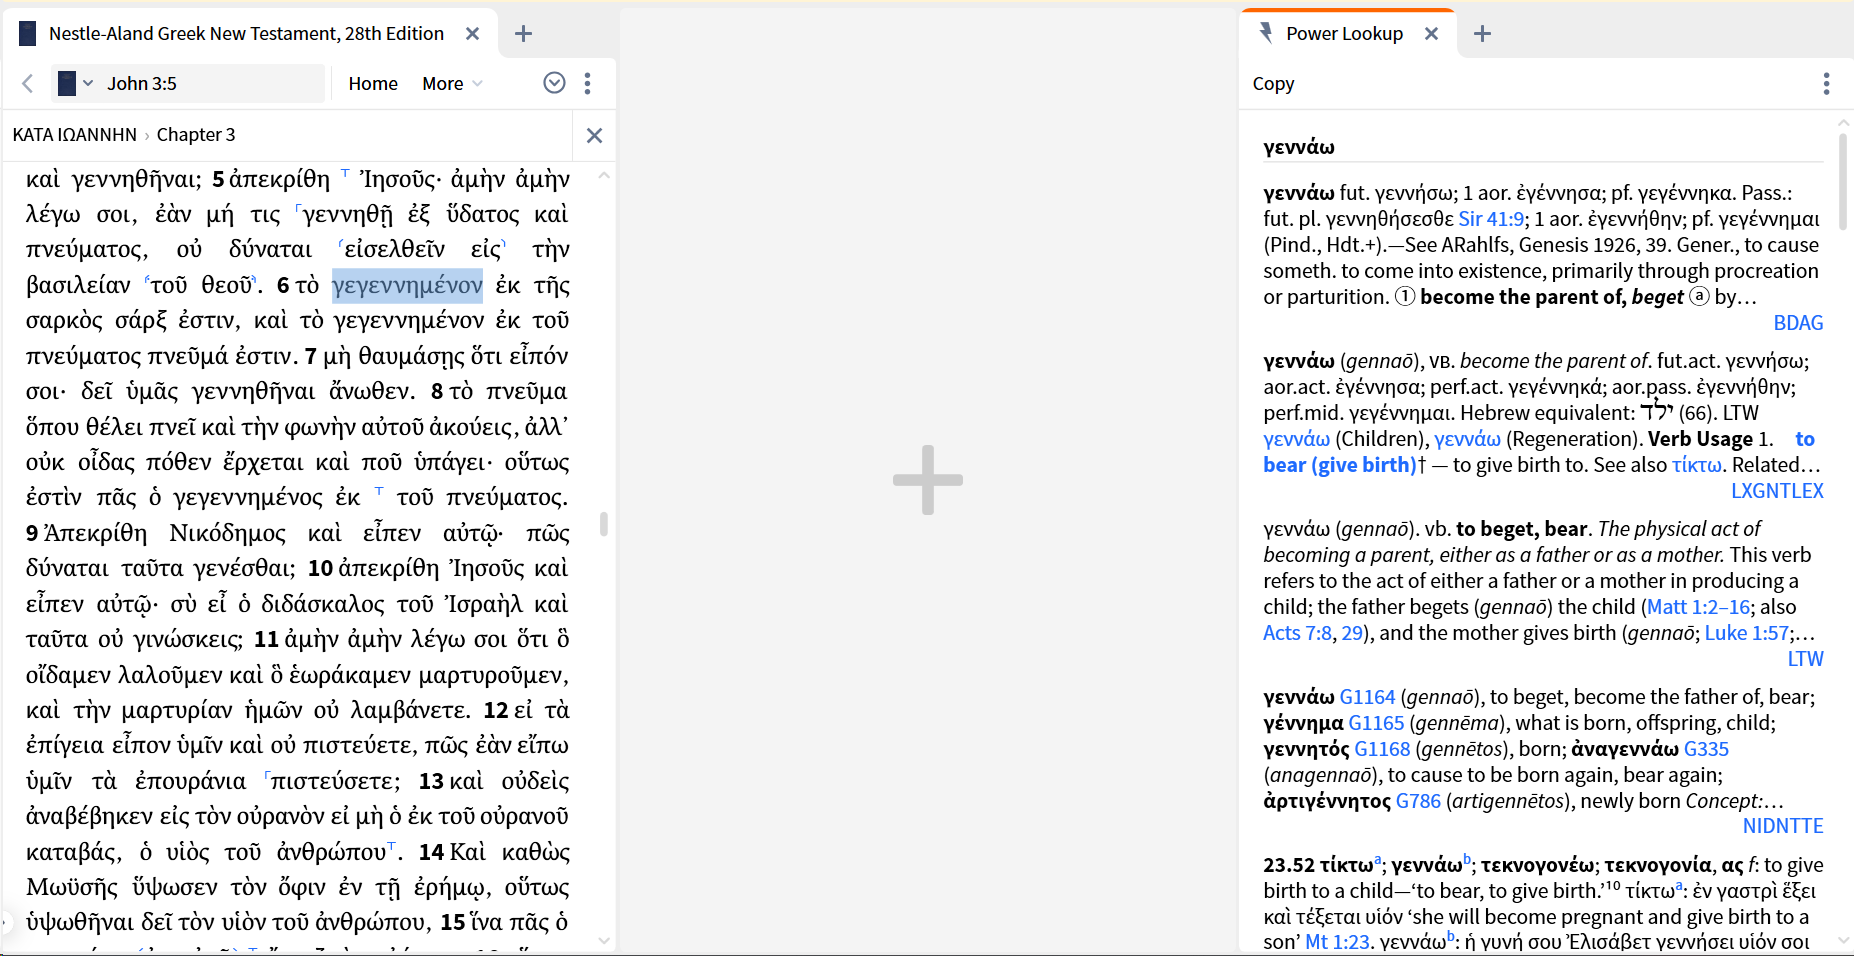1854x956 pixels.
Task: Click Copy in Power Lookup toolbar
Action: coord(1273,84)
